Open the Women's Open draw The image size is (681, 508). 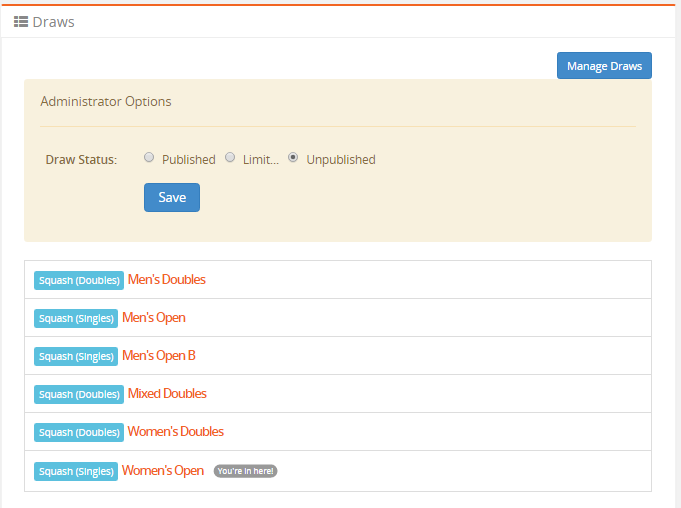[x=162, y=470]
